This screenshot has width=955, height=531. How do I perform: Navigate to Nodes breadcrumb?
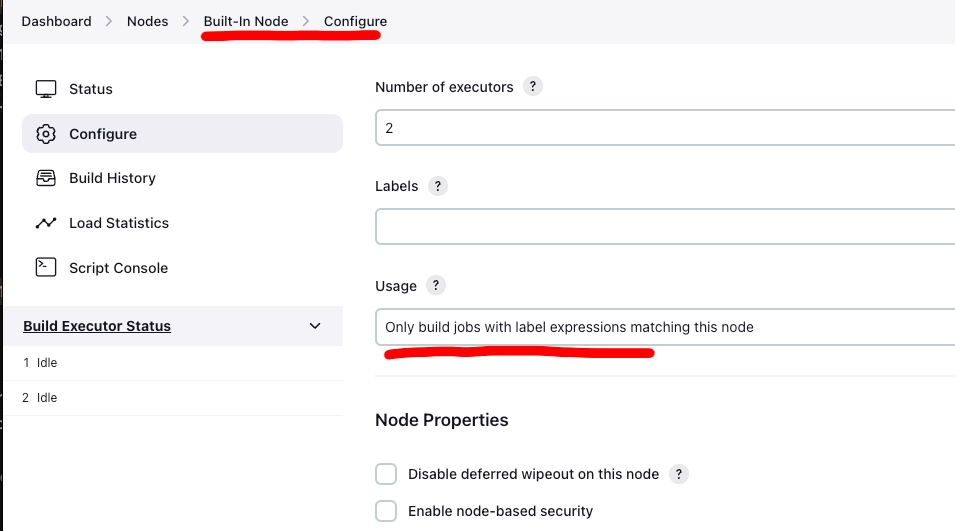[x=147, y=21]
